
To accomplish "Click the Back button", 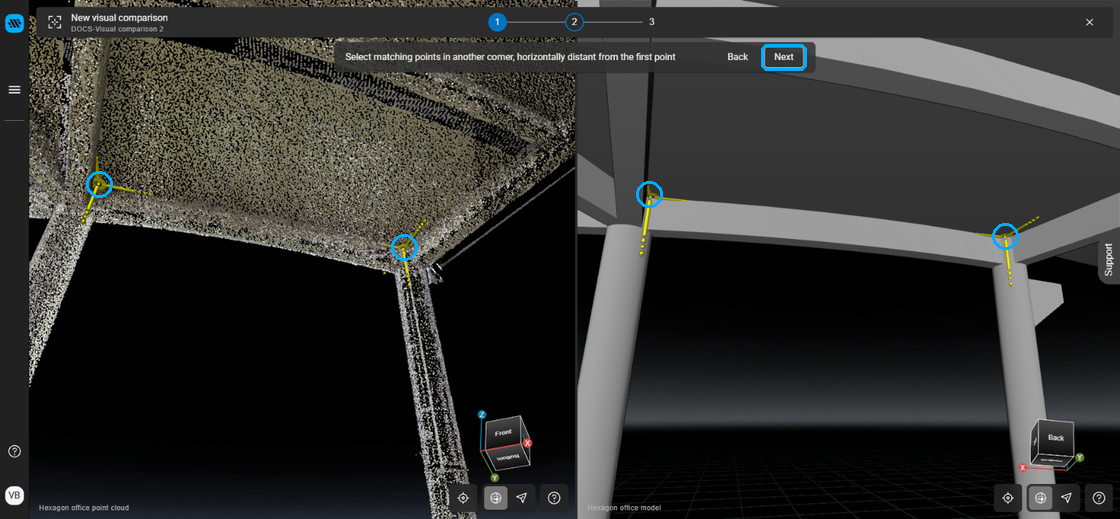I will [x=738, y=57].
